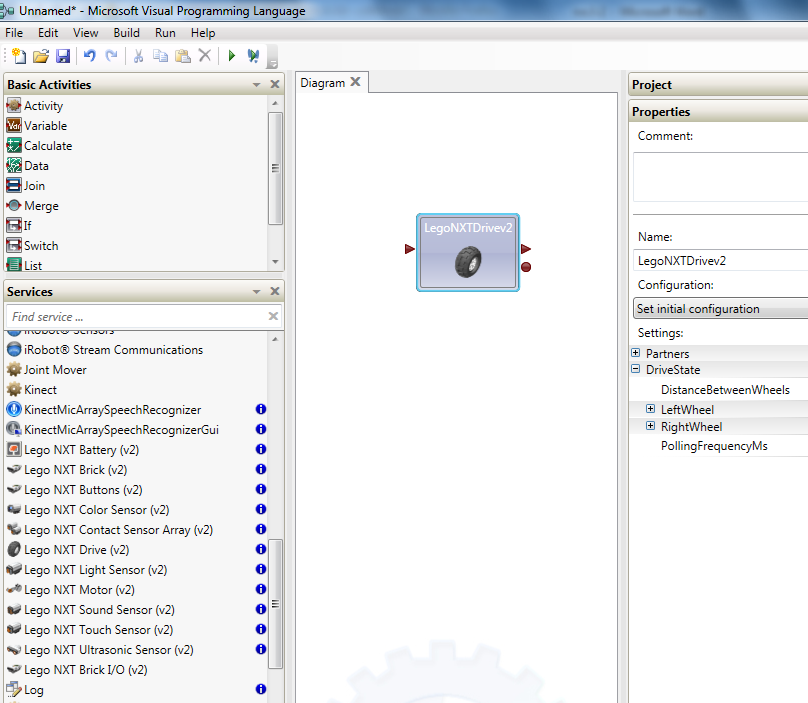Screen dimensions: 808x703
Task: Click the Name field with LegoNXTDrivev2
Action: click(720, 260)
